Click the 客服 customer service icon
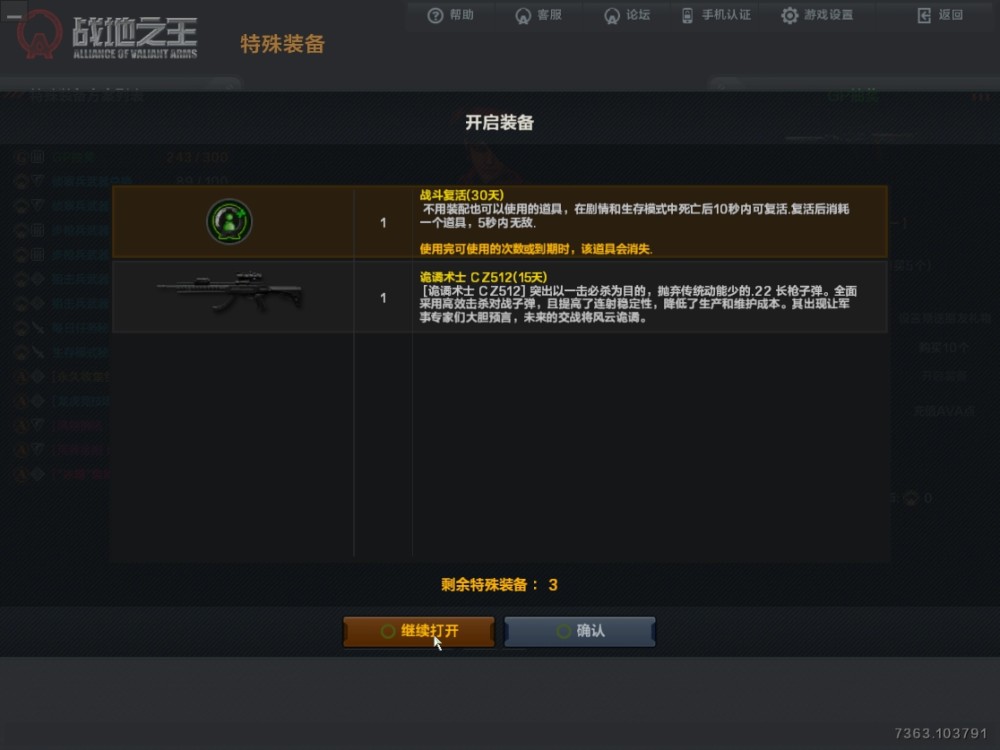 click(523, 15)
